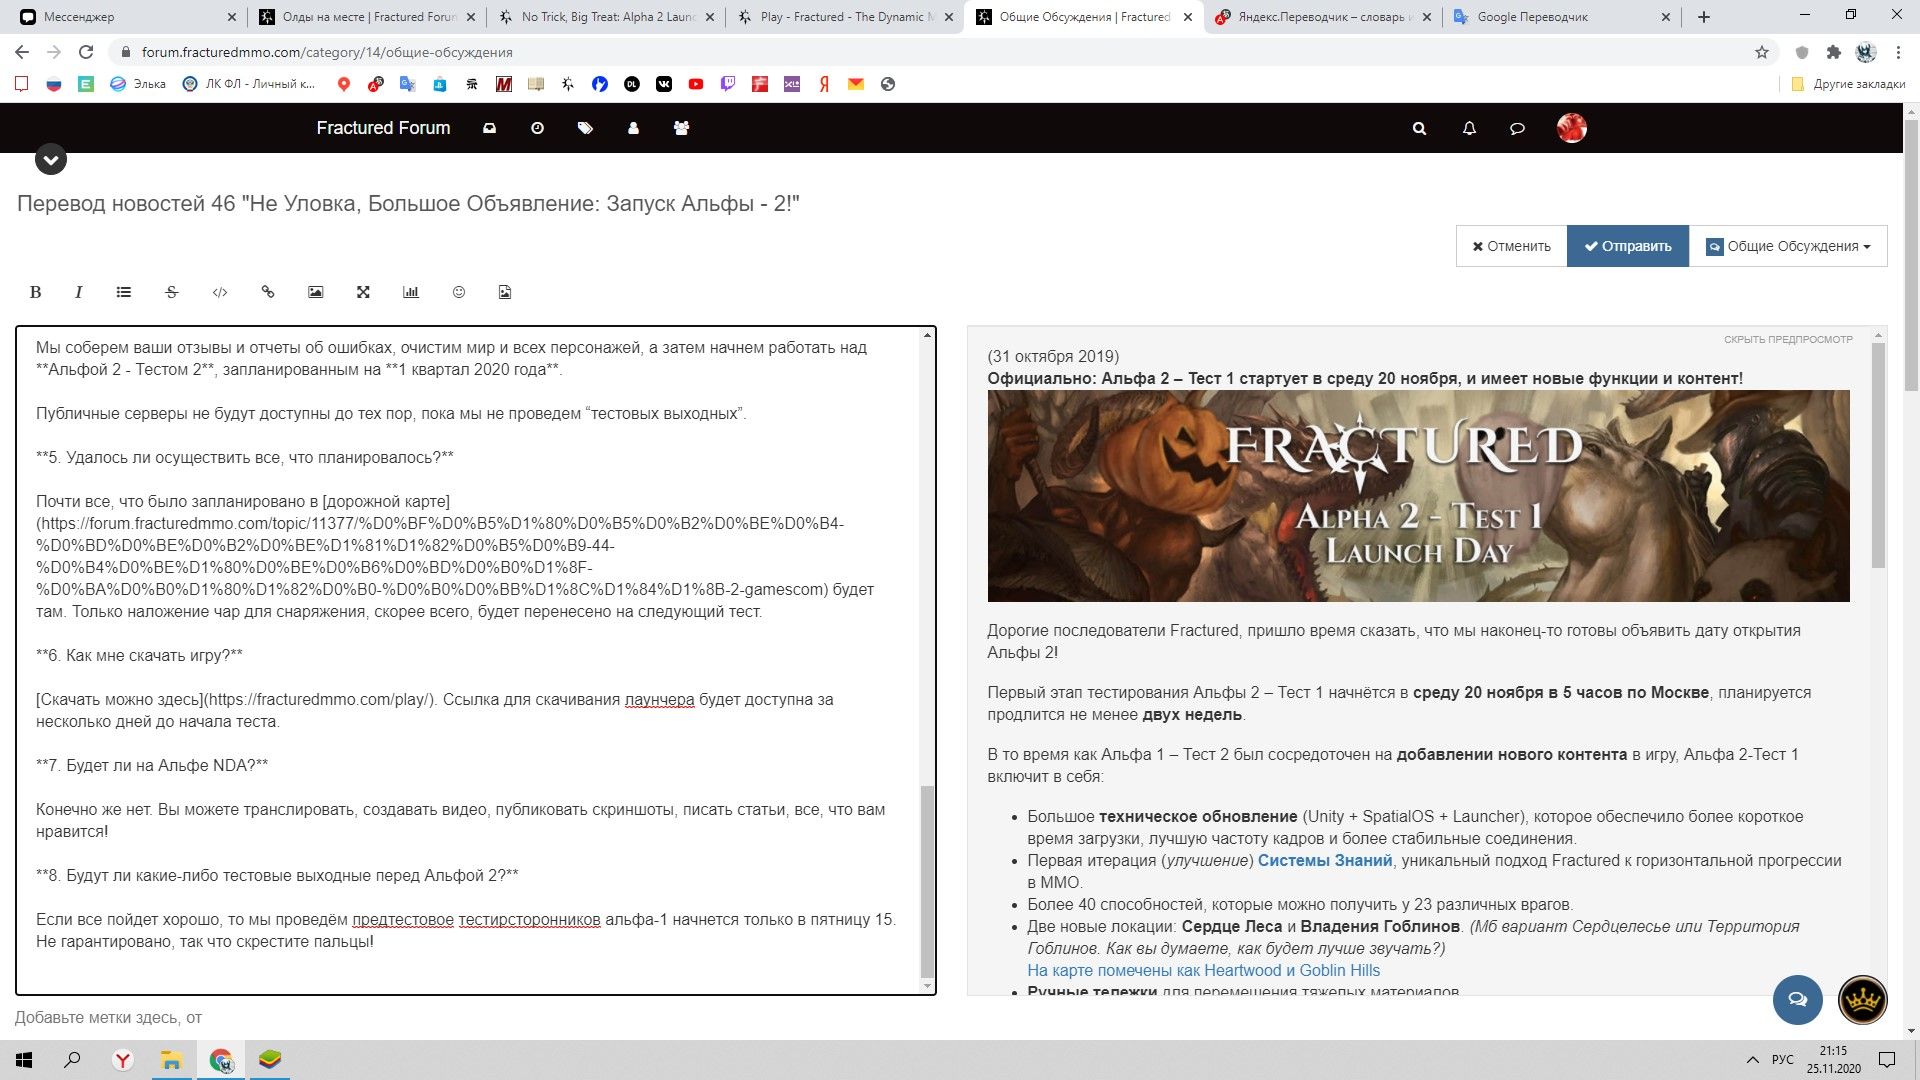Insert a bulleted list in composer

(x=124, y=292)
